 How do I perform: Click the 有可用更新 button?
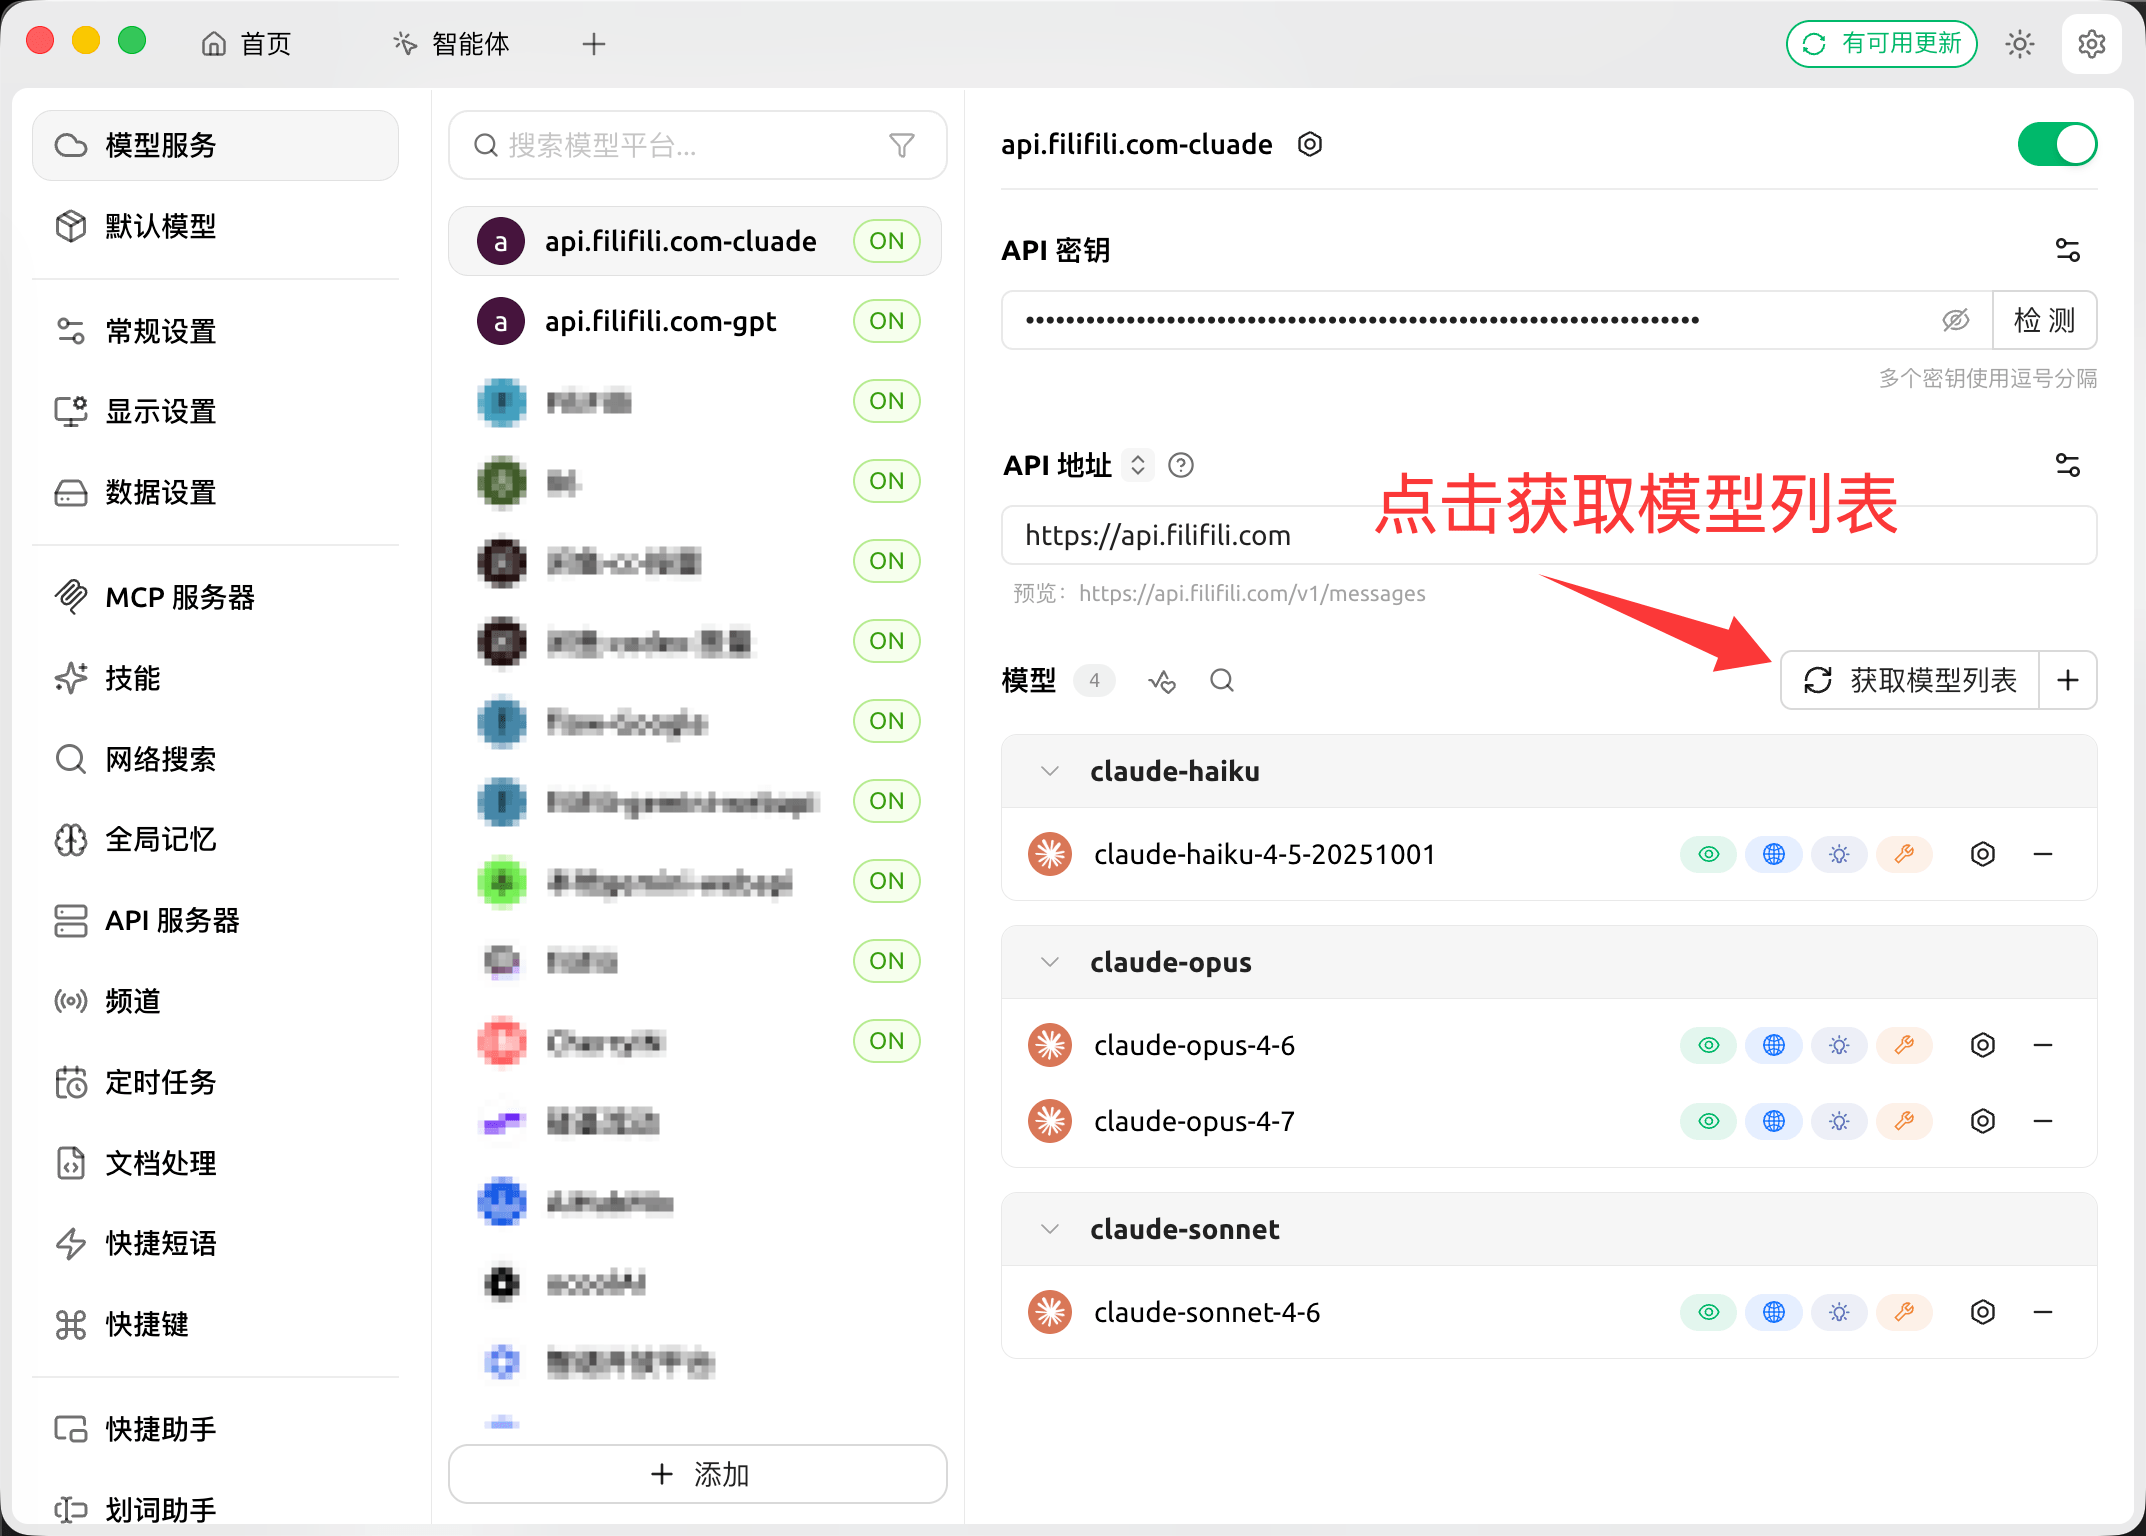[1881, 44]
